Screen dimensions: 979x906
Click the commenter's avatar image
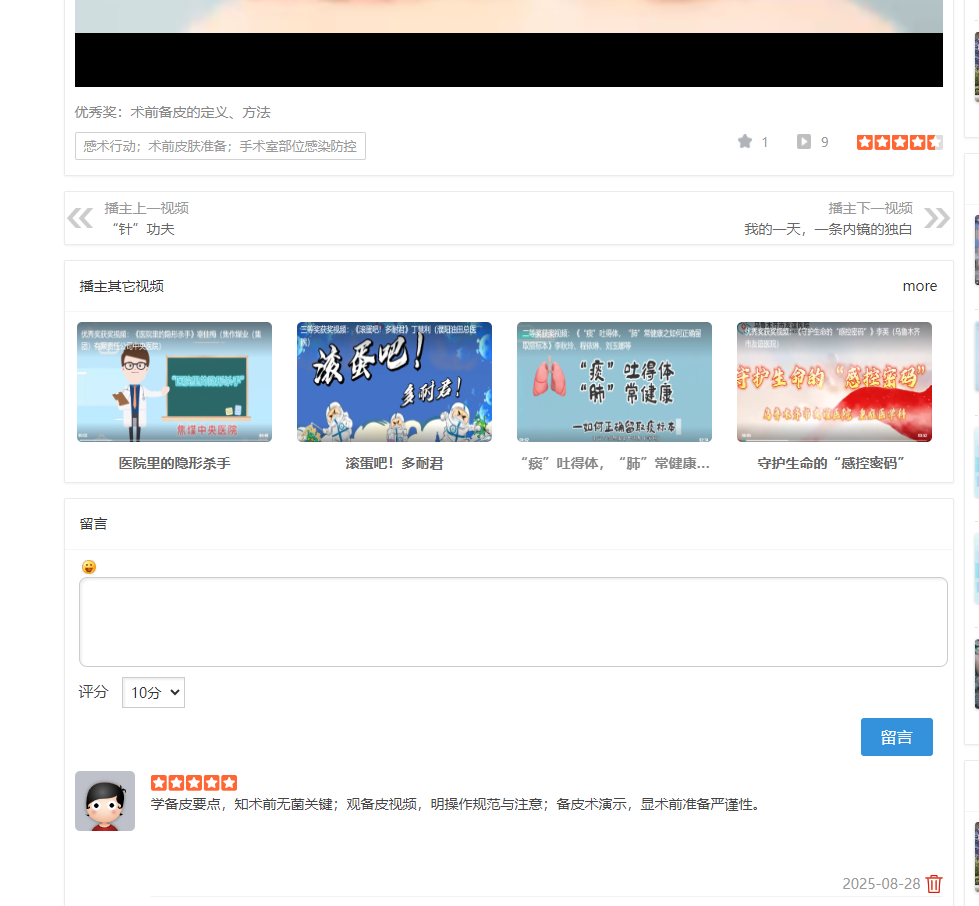click(104, 801)
